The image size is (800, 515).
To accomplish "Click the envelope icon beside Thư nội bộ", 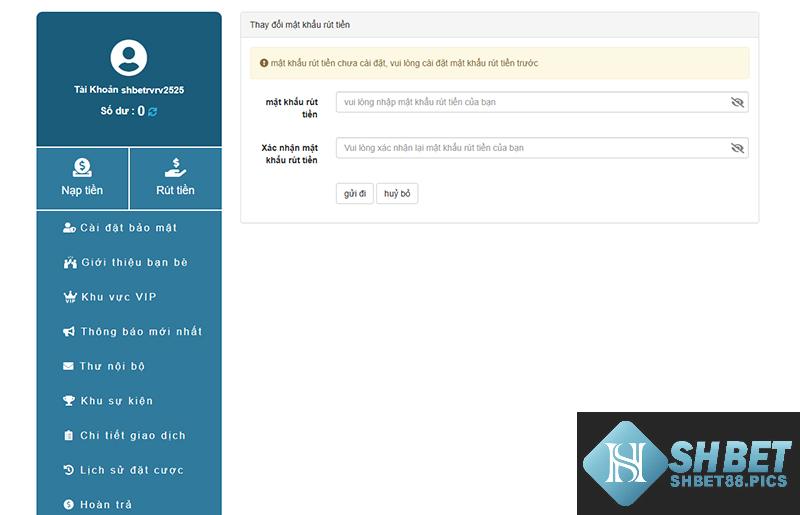I will [x=68, y=367].
